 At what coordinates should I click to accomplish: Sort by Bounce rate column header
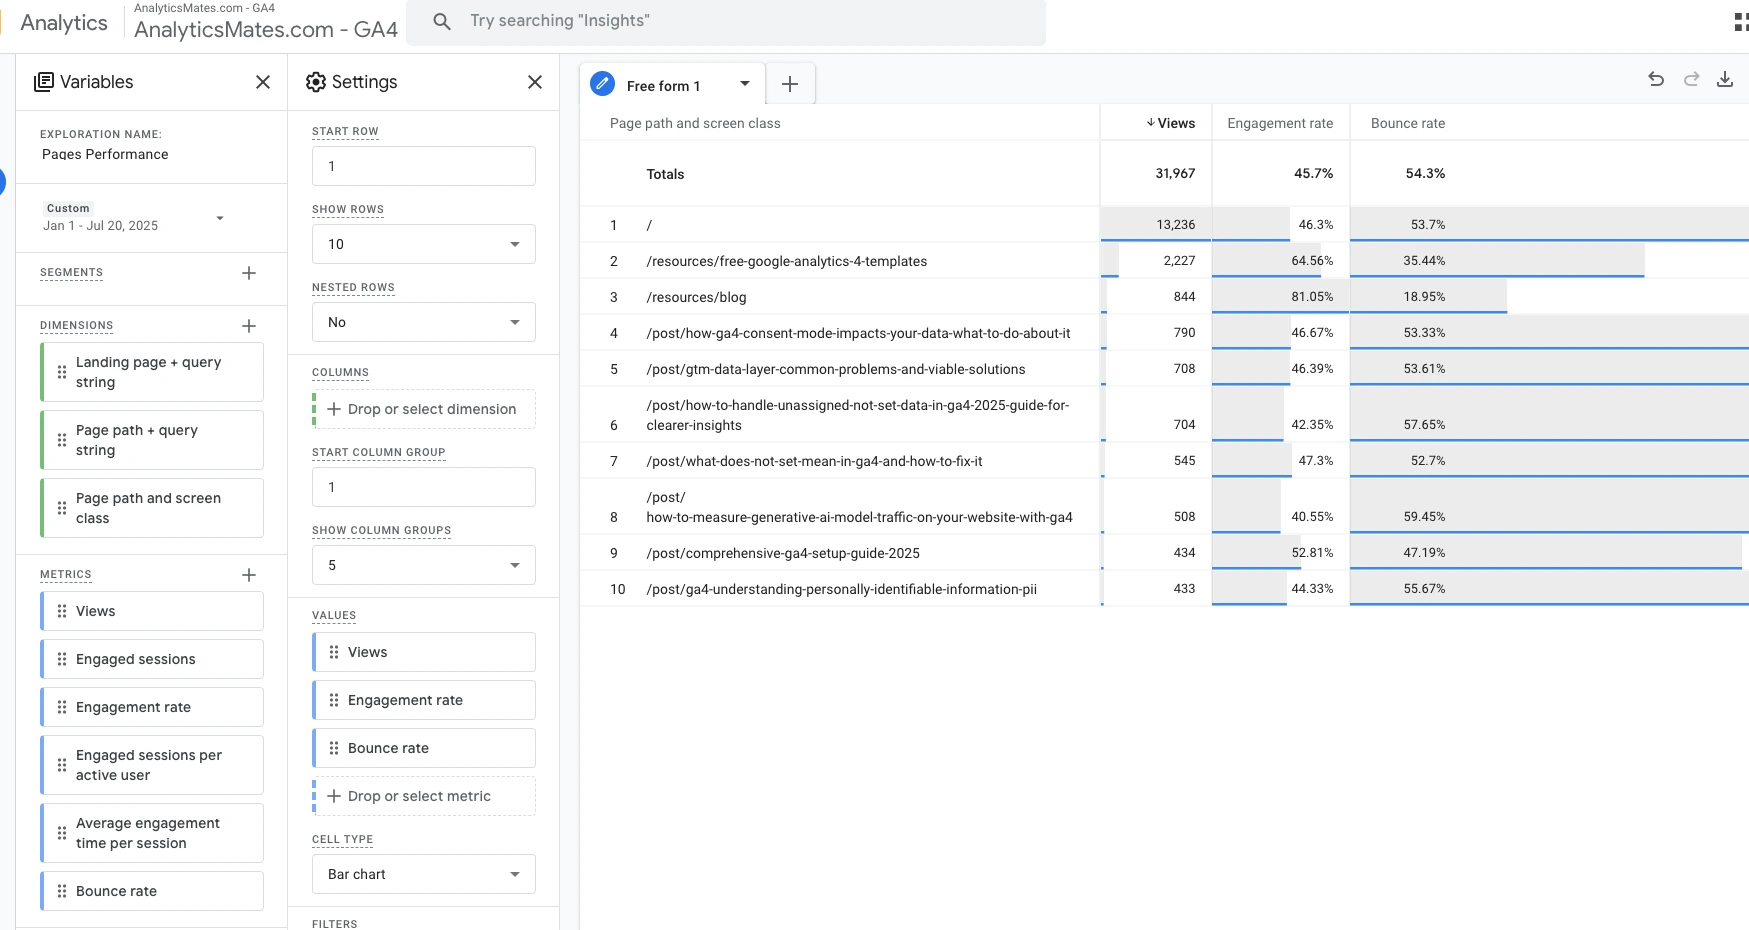click(x=1407, y=123)
